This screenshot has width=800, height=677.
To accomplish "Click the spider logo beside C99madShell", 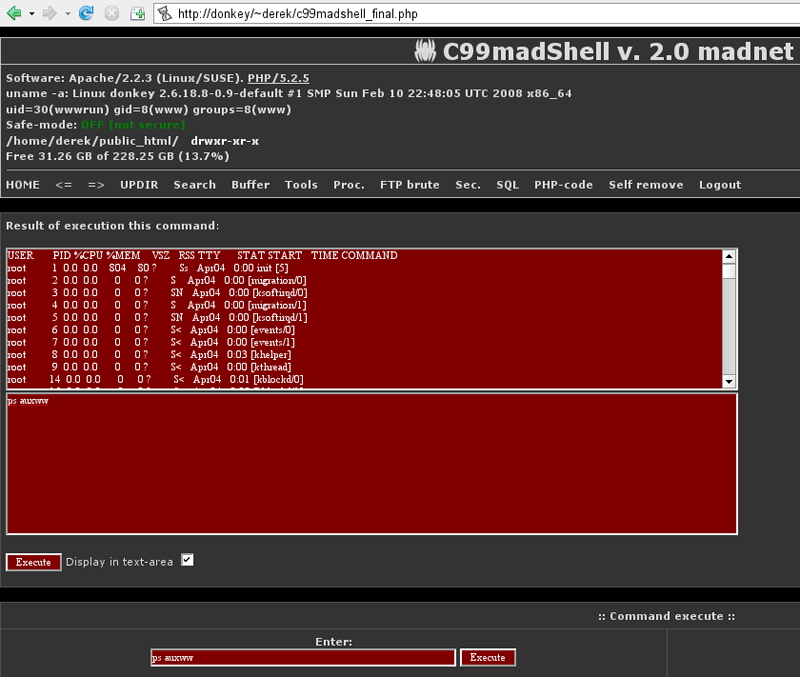I will click(425, 51).
